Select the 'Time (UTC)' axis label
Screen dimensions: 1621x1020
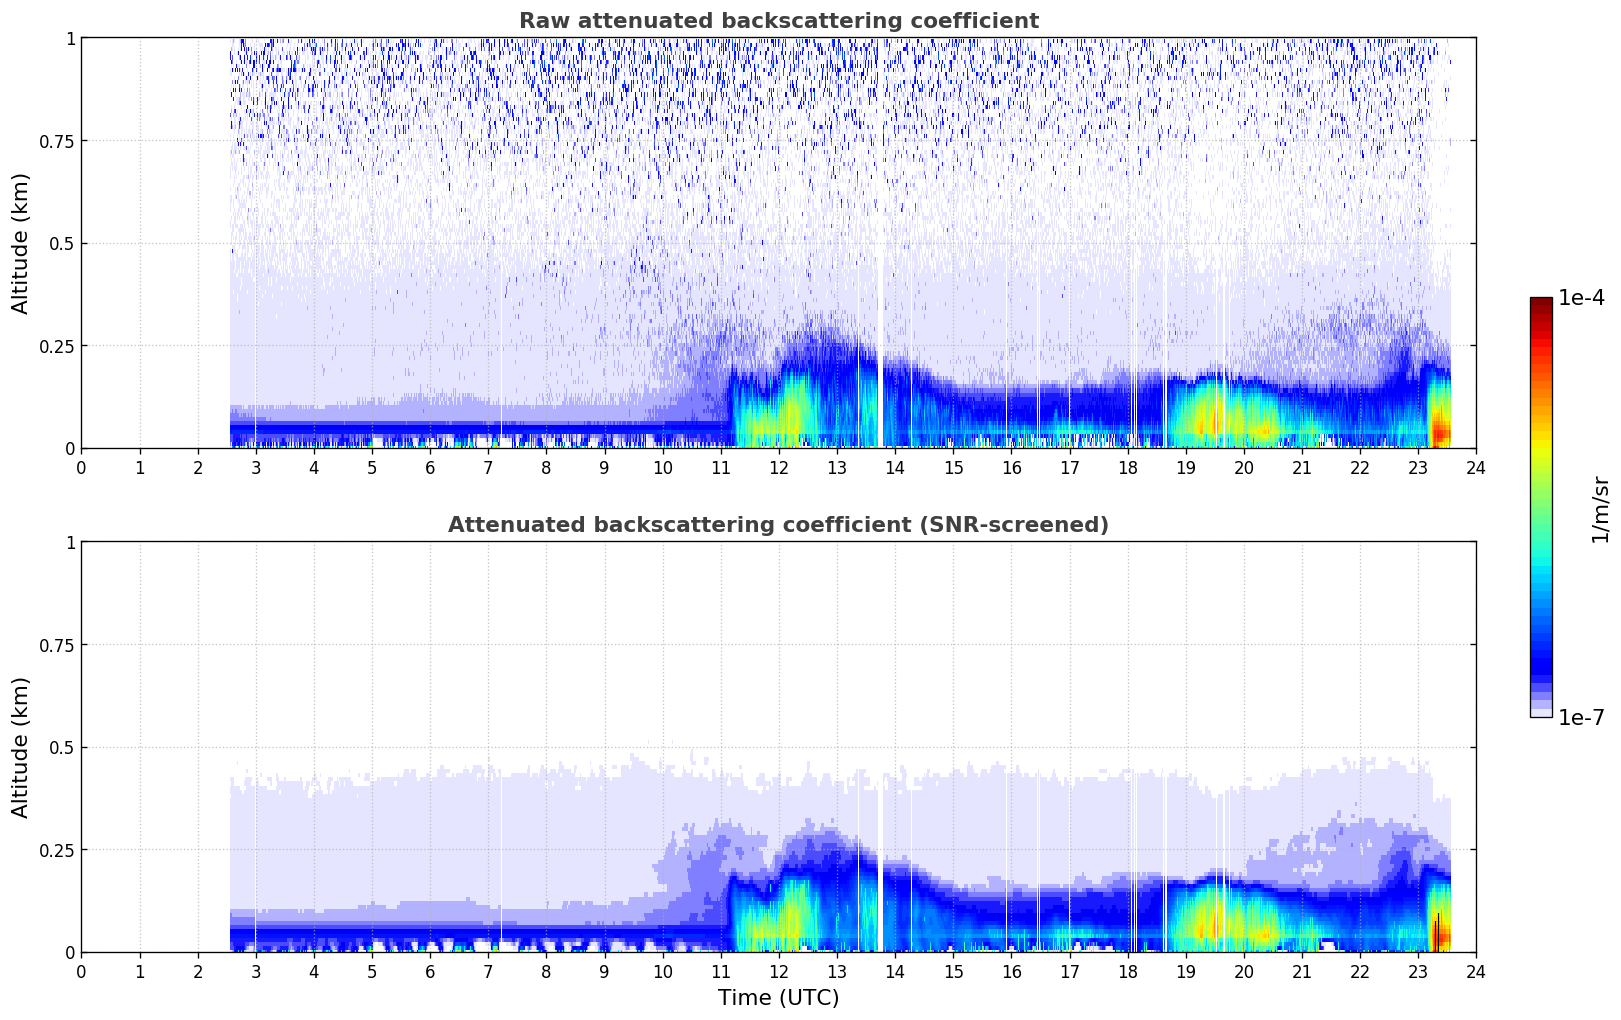[x=778, y=998]
